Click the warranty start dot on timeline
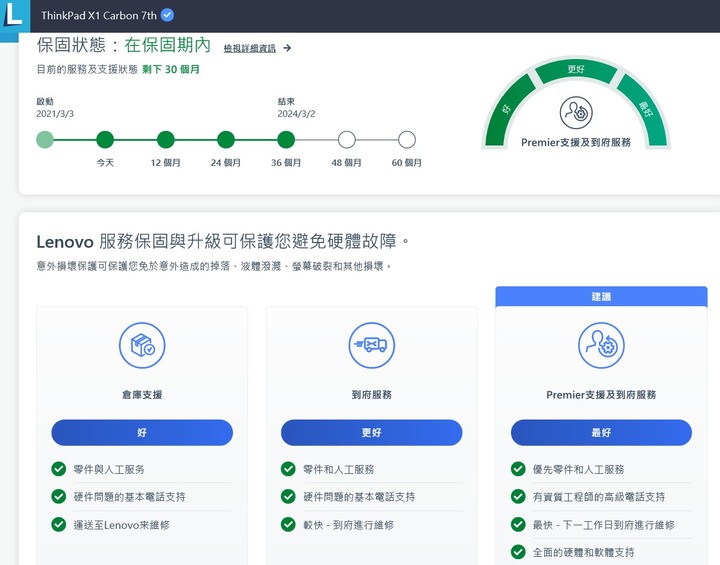Image resolution: width=720 pixels, height=565 pixels. click(45, 140)
